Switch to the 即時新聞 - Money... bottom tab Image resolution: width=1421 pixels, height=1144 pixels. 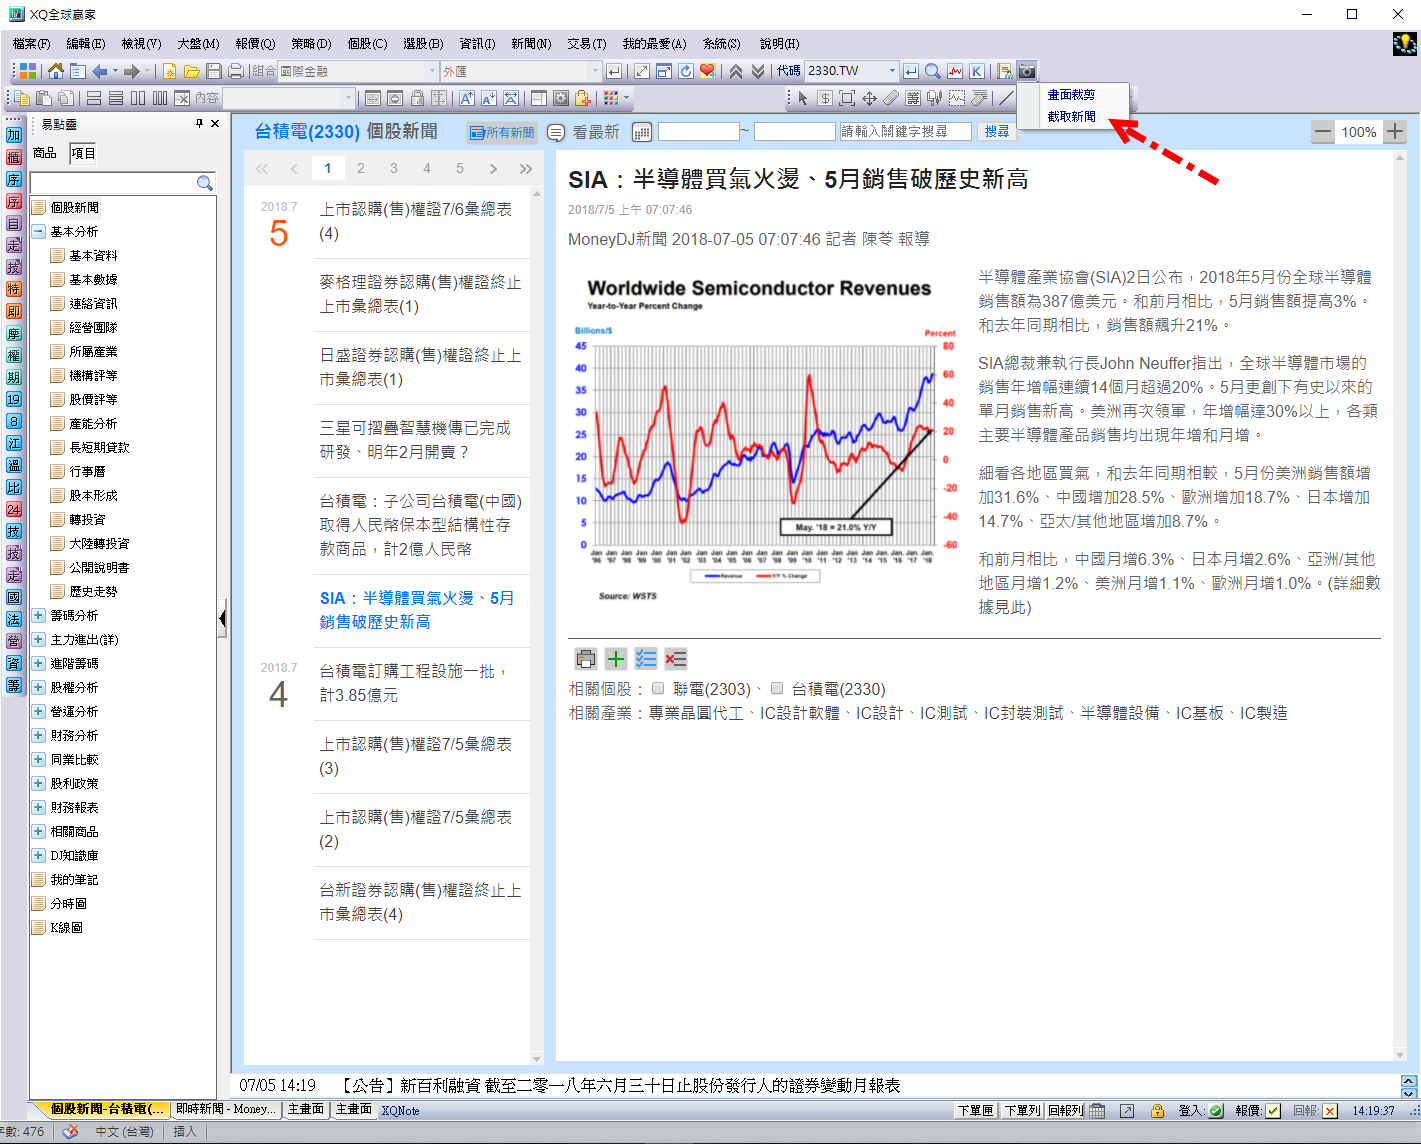[x=226, y=1109]
